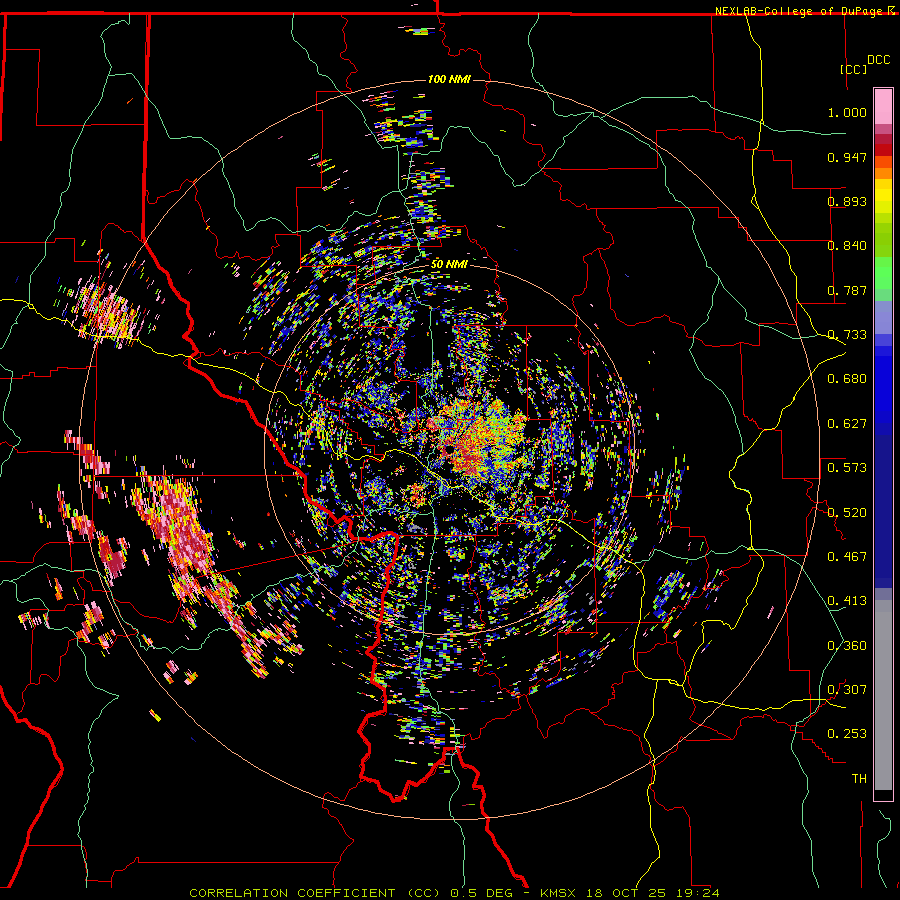The image size is (900, 900).
Task: Click the 0.253 scale value
Action: coord(847,734)
